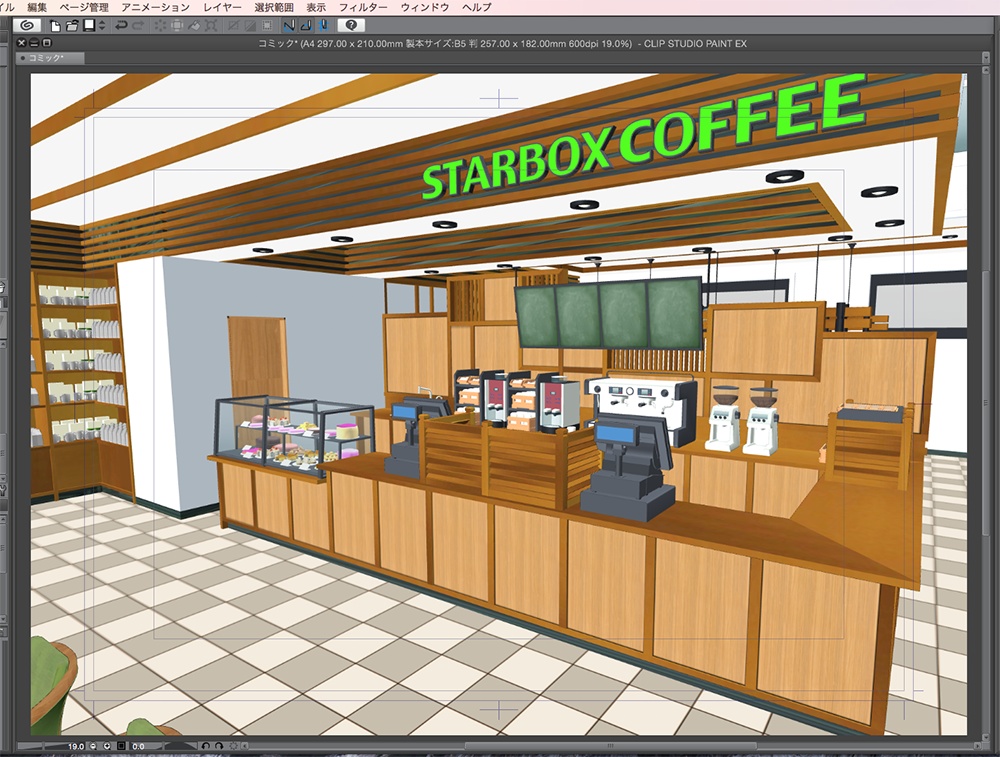Toggle Snap to Ruler
The width and height of the screenshot is (1000, 757).
tap(289, 26)
